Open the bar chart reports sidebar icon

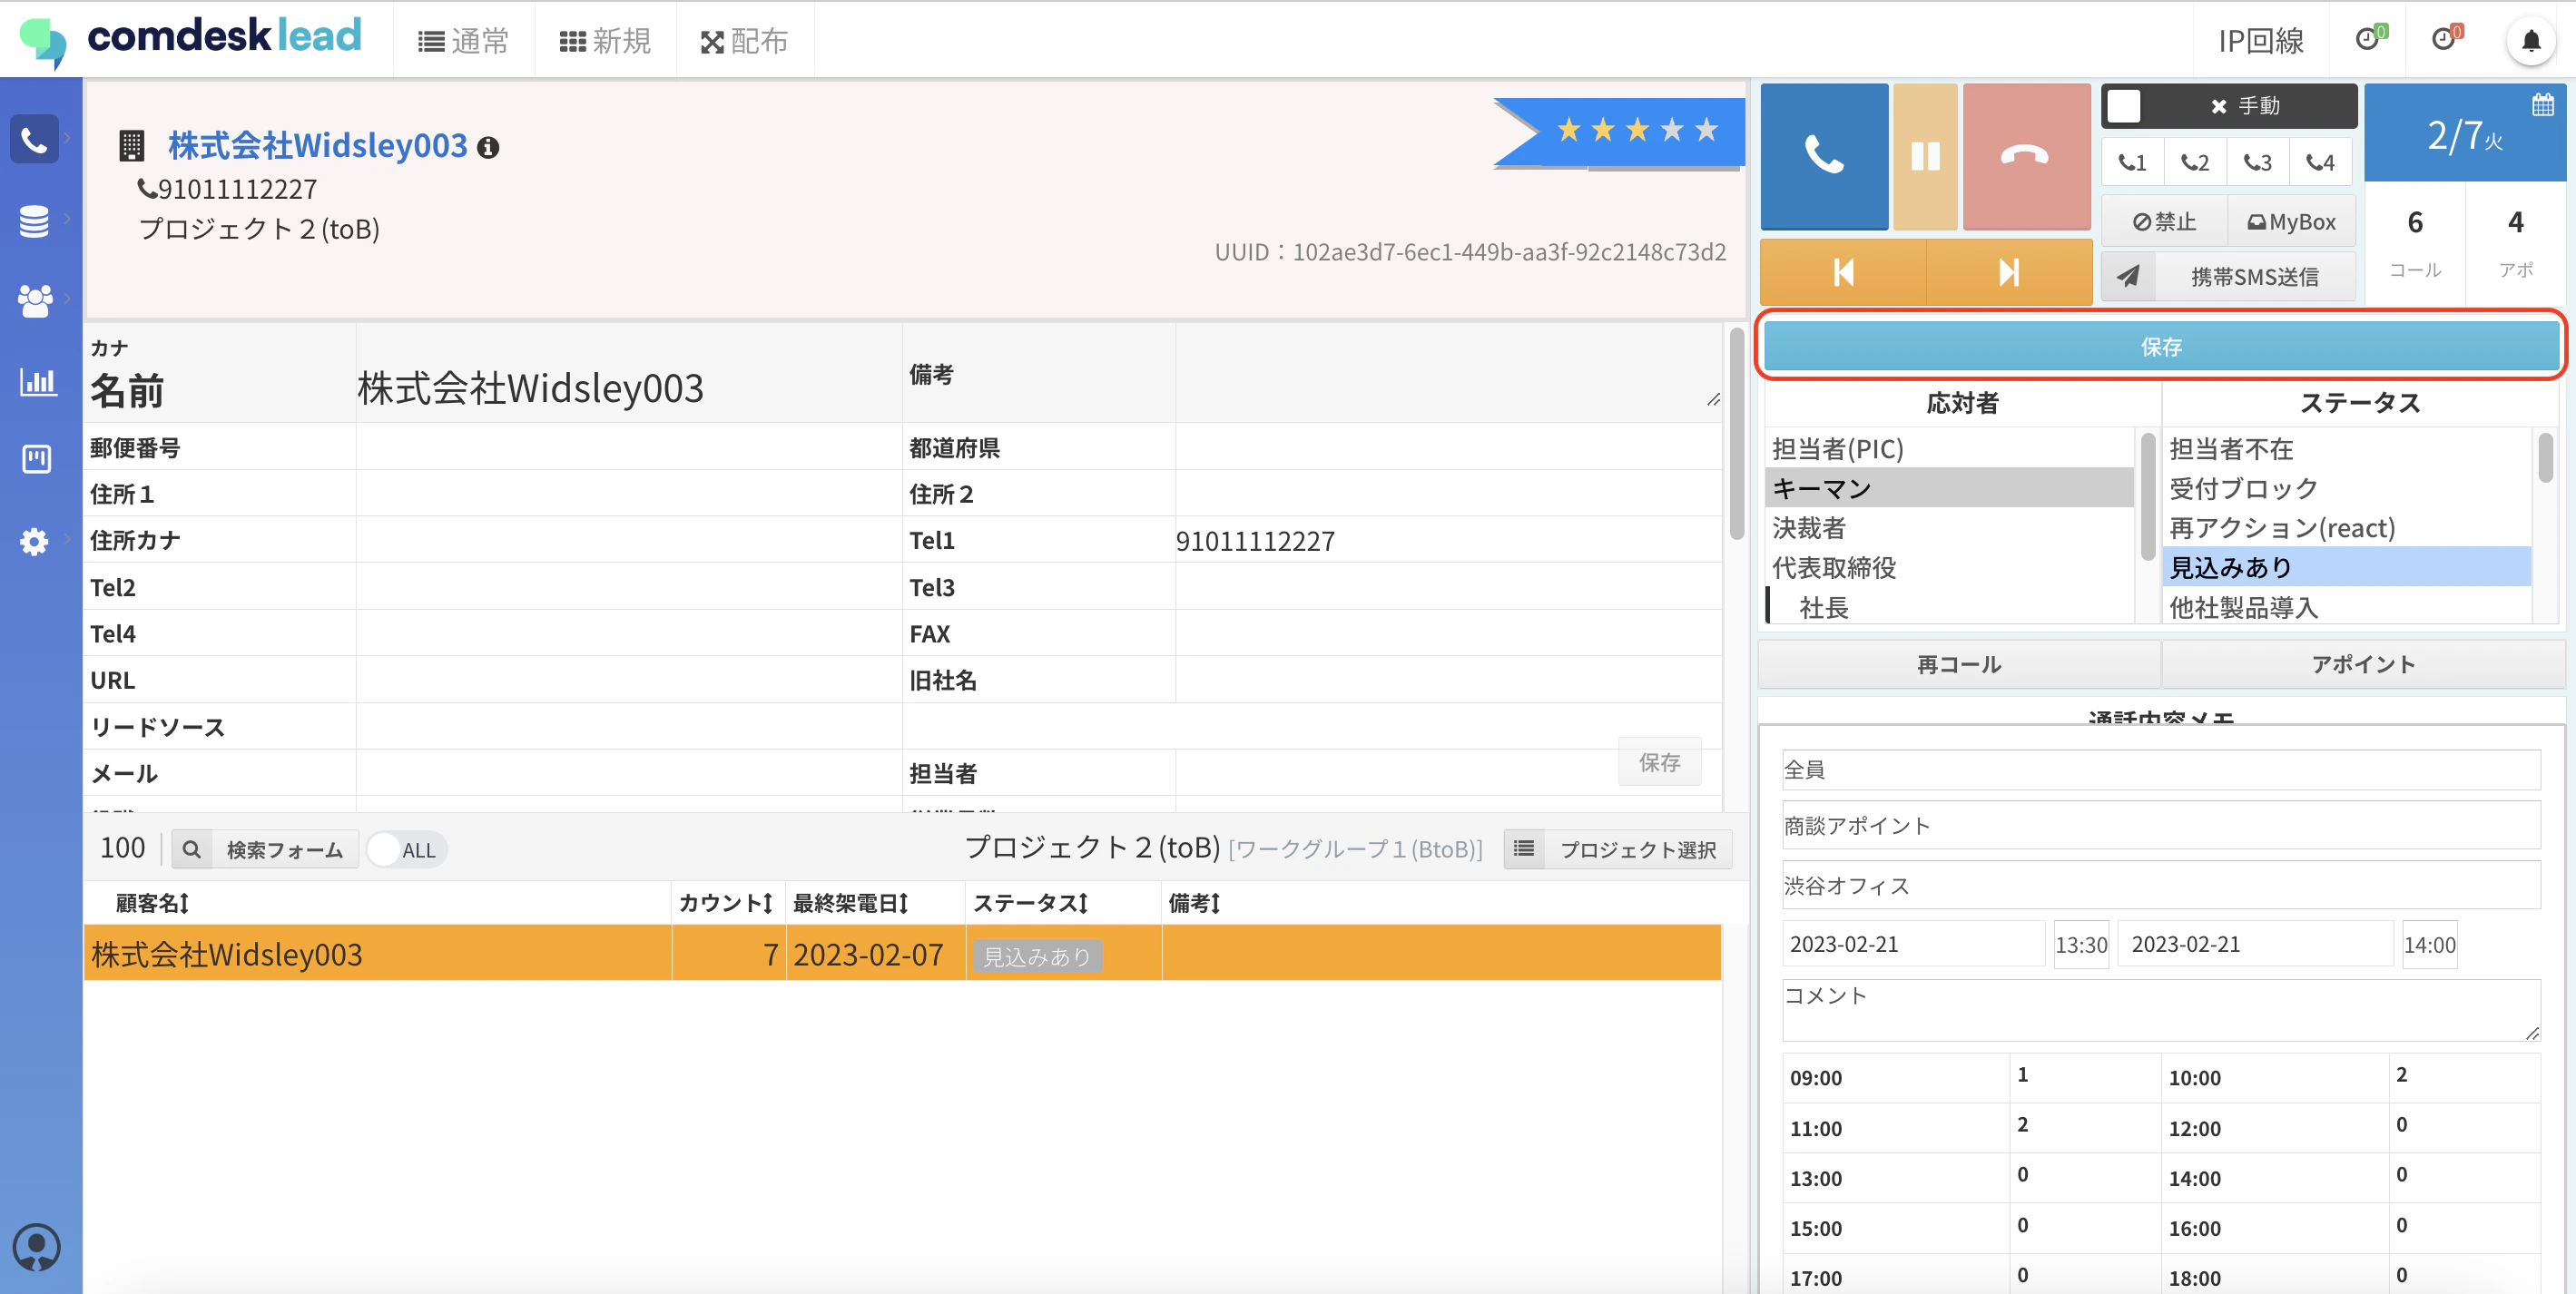(37, 381)
